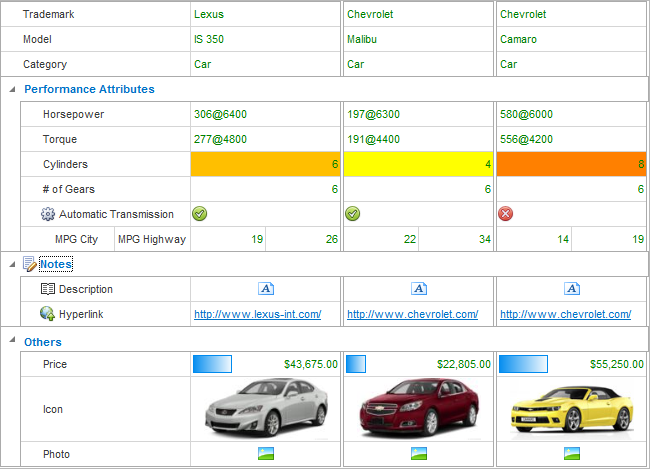Open the Malibu chevrolet.com hyperlink
The image size is (650, 469).
click(x=412, y=314)
